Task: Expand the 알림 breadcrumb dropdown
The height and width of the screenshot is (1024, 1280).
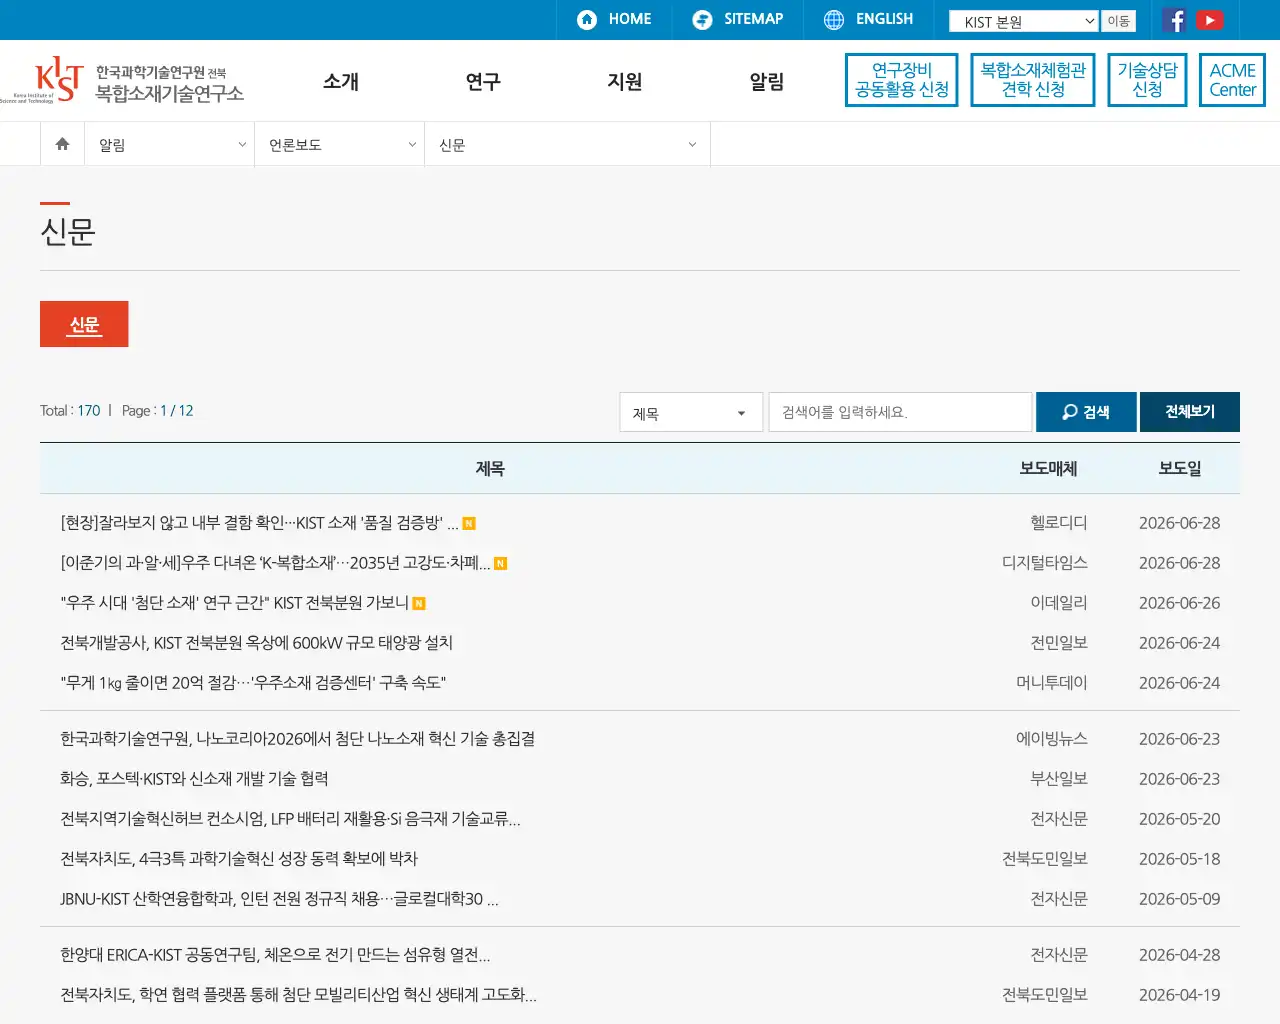Action: click(x=170, y=145)
